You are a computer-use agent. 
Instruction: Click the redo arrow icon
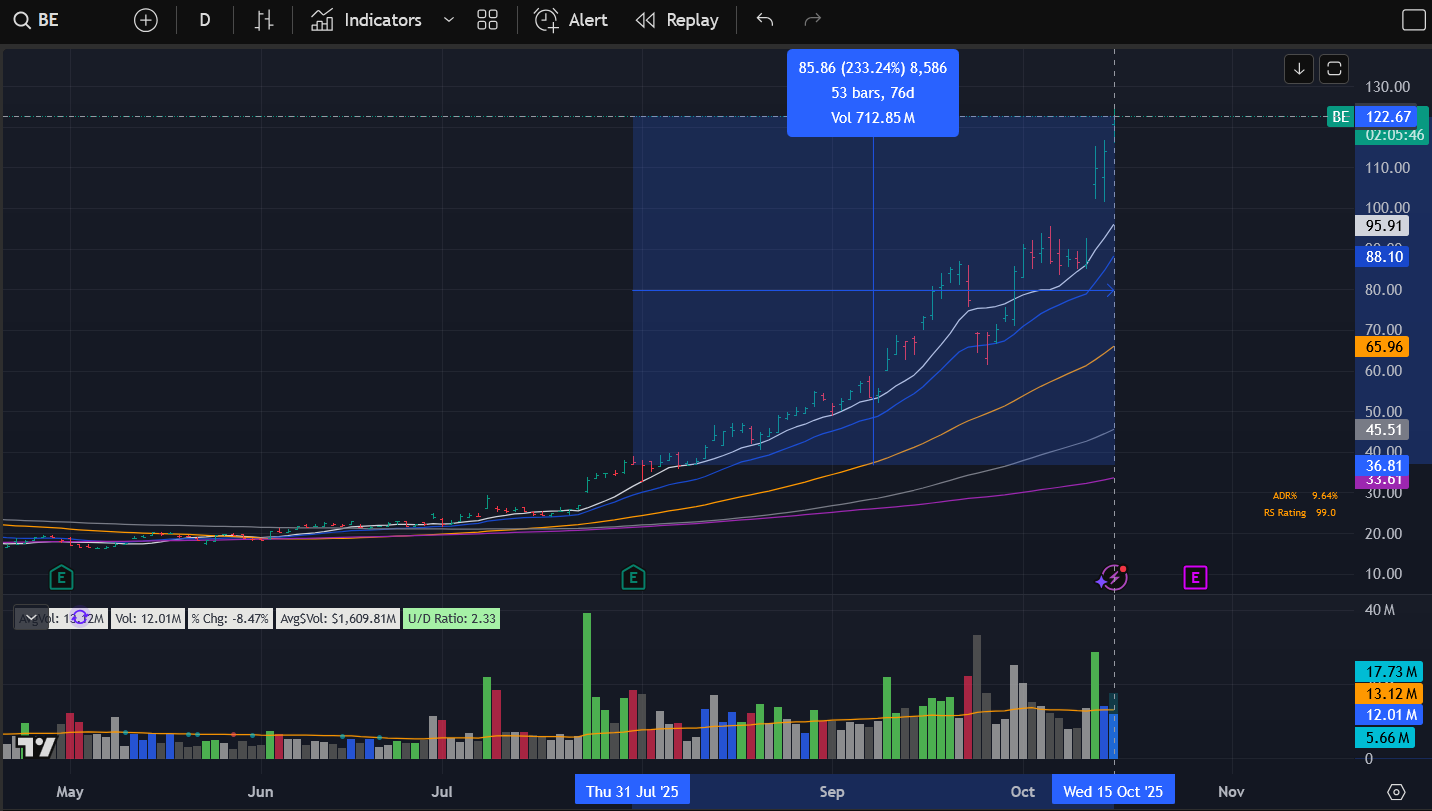pos(812,20)
